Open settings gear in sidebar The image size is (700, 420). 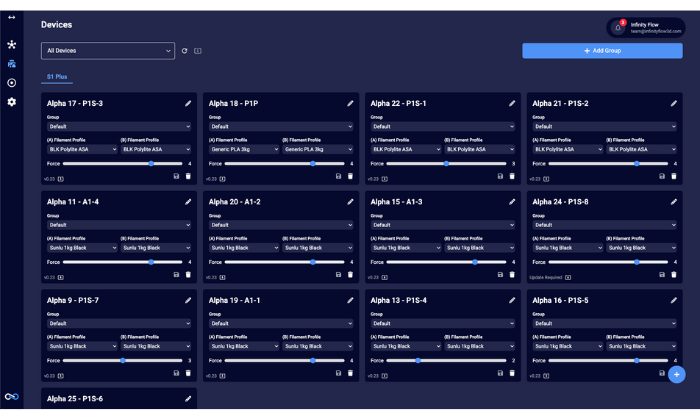point(12,102)
